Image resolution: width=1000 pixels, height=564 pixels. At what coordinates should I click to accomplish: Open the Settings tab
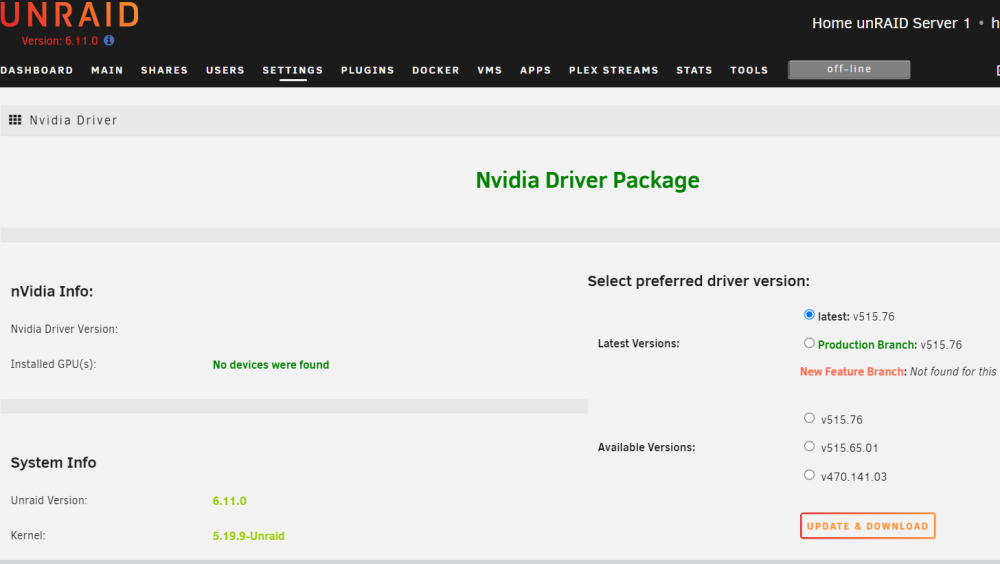pyautogui.click(x=293, y=70)
